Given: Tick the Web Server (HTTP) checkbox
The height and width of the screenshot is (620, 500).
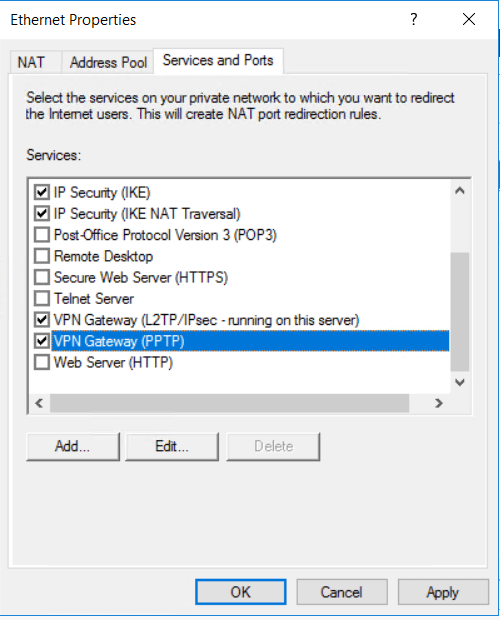Looking at the screenshot, I should pos(42,362).
